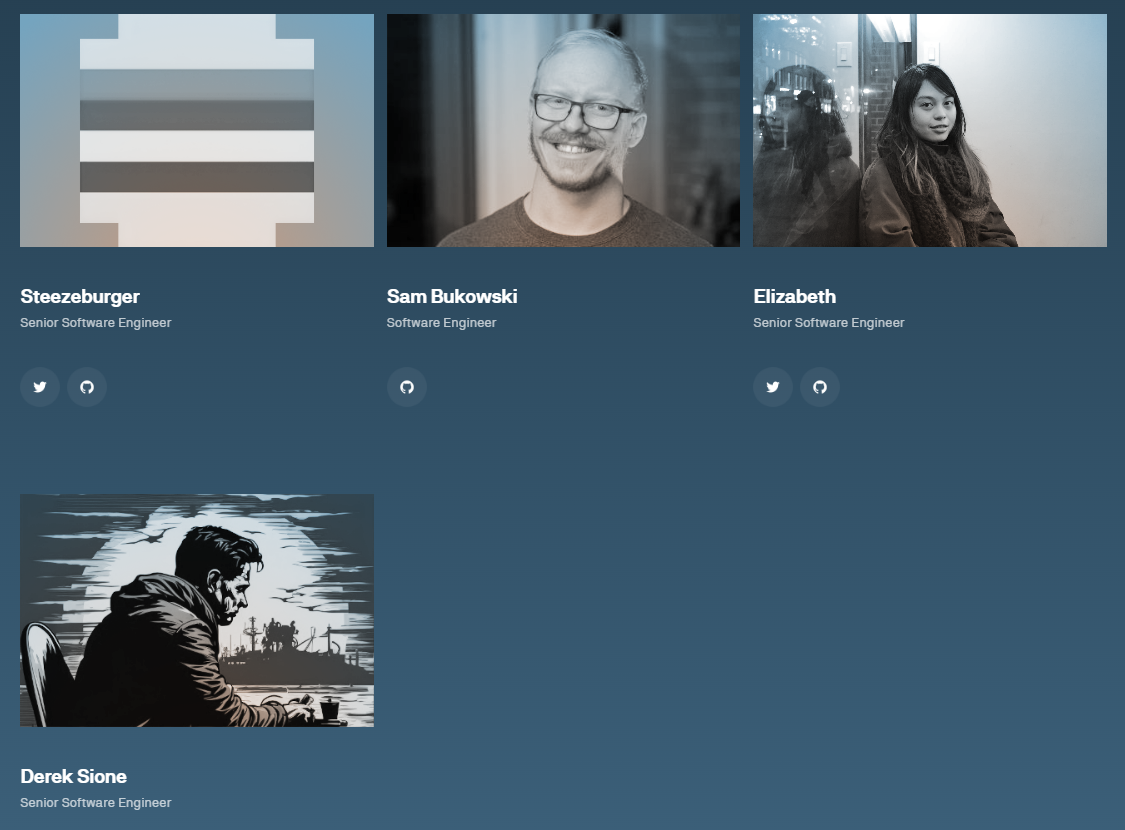Click Senior Software Engineer under Derek Sione
The height and width of the screenshot is (830, 1125).
click(x=96, y=803)
